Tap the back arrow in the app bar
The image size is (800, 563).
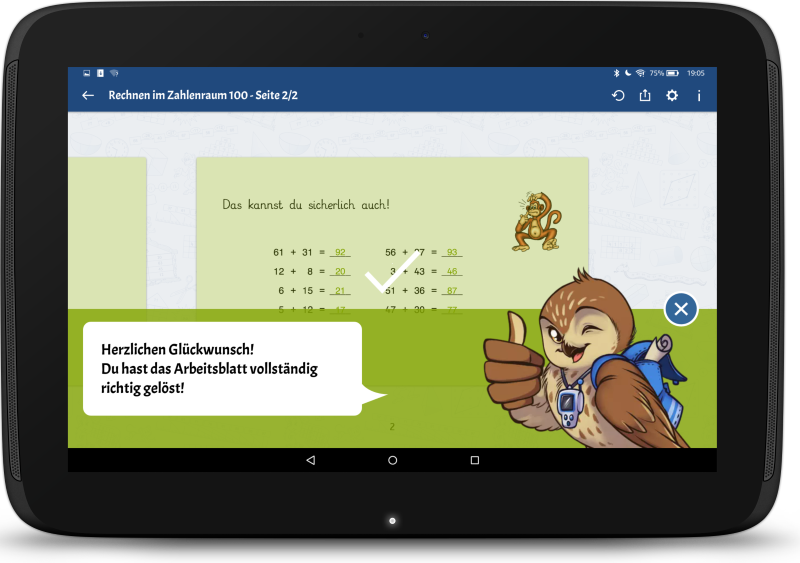pos(88,95)
